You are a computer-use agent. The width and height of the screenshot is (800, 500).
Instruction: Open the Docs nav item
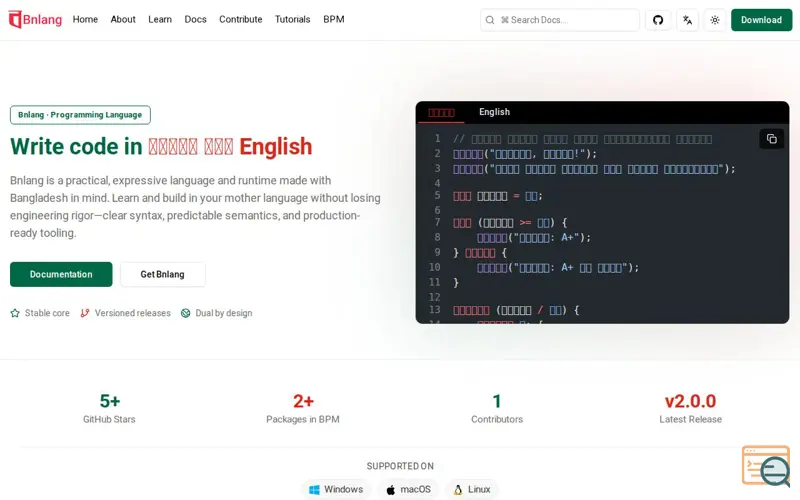point(195,19)
